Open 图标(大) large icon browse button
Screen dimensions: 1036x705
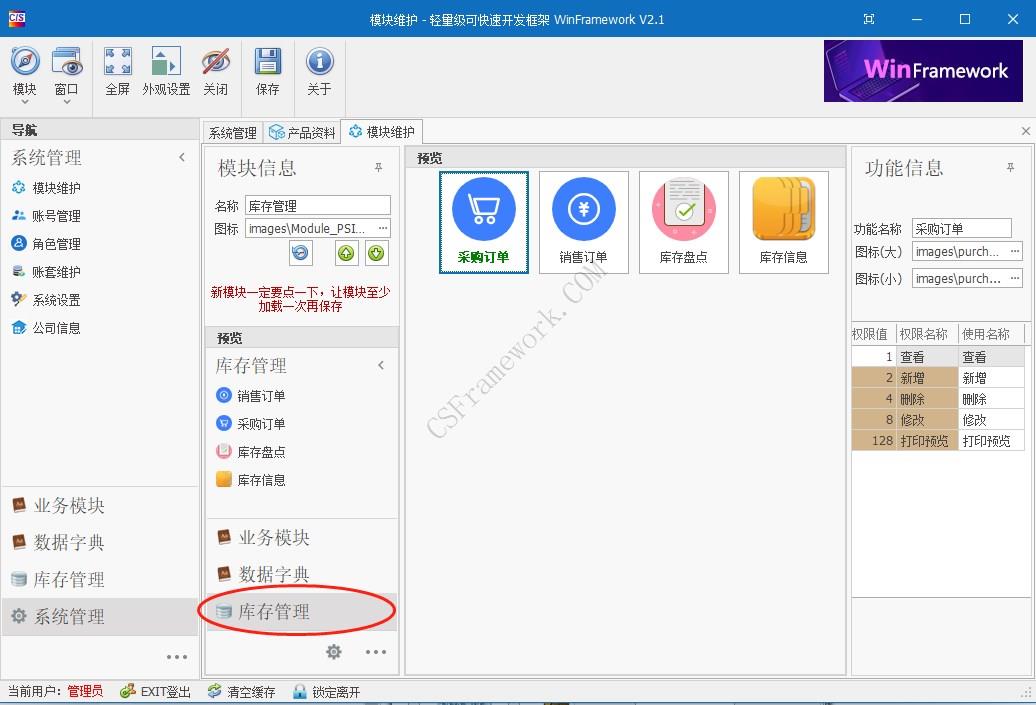(1017, 251)
